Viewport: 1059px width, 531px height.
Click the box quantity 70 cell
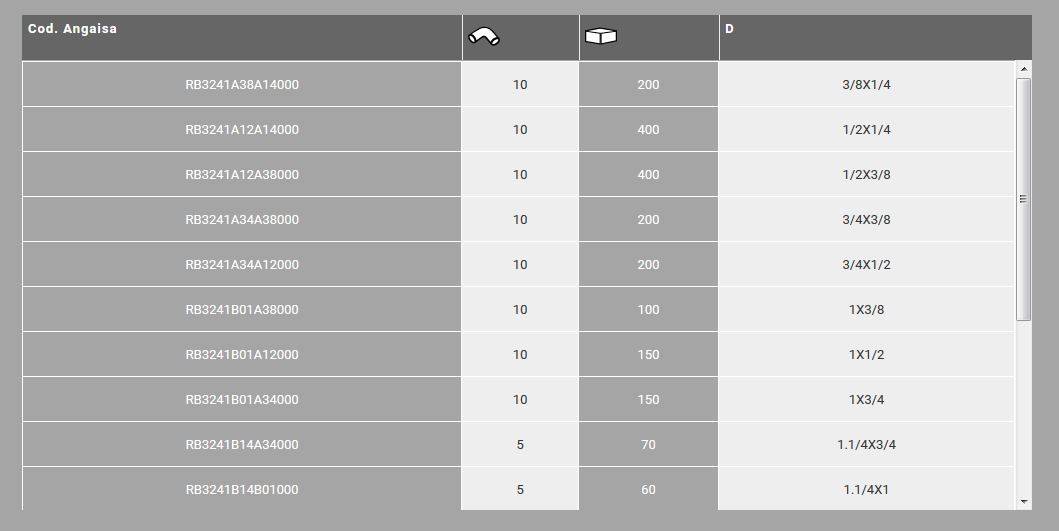pyautogui.click(x=648, y=445)
